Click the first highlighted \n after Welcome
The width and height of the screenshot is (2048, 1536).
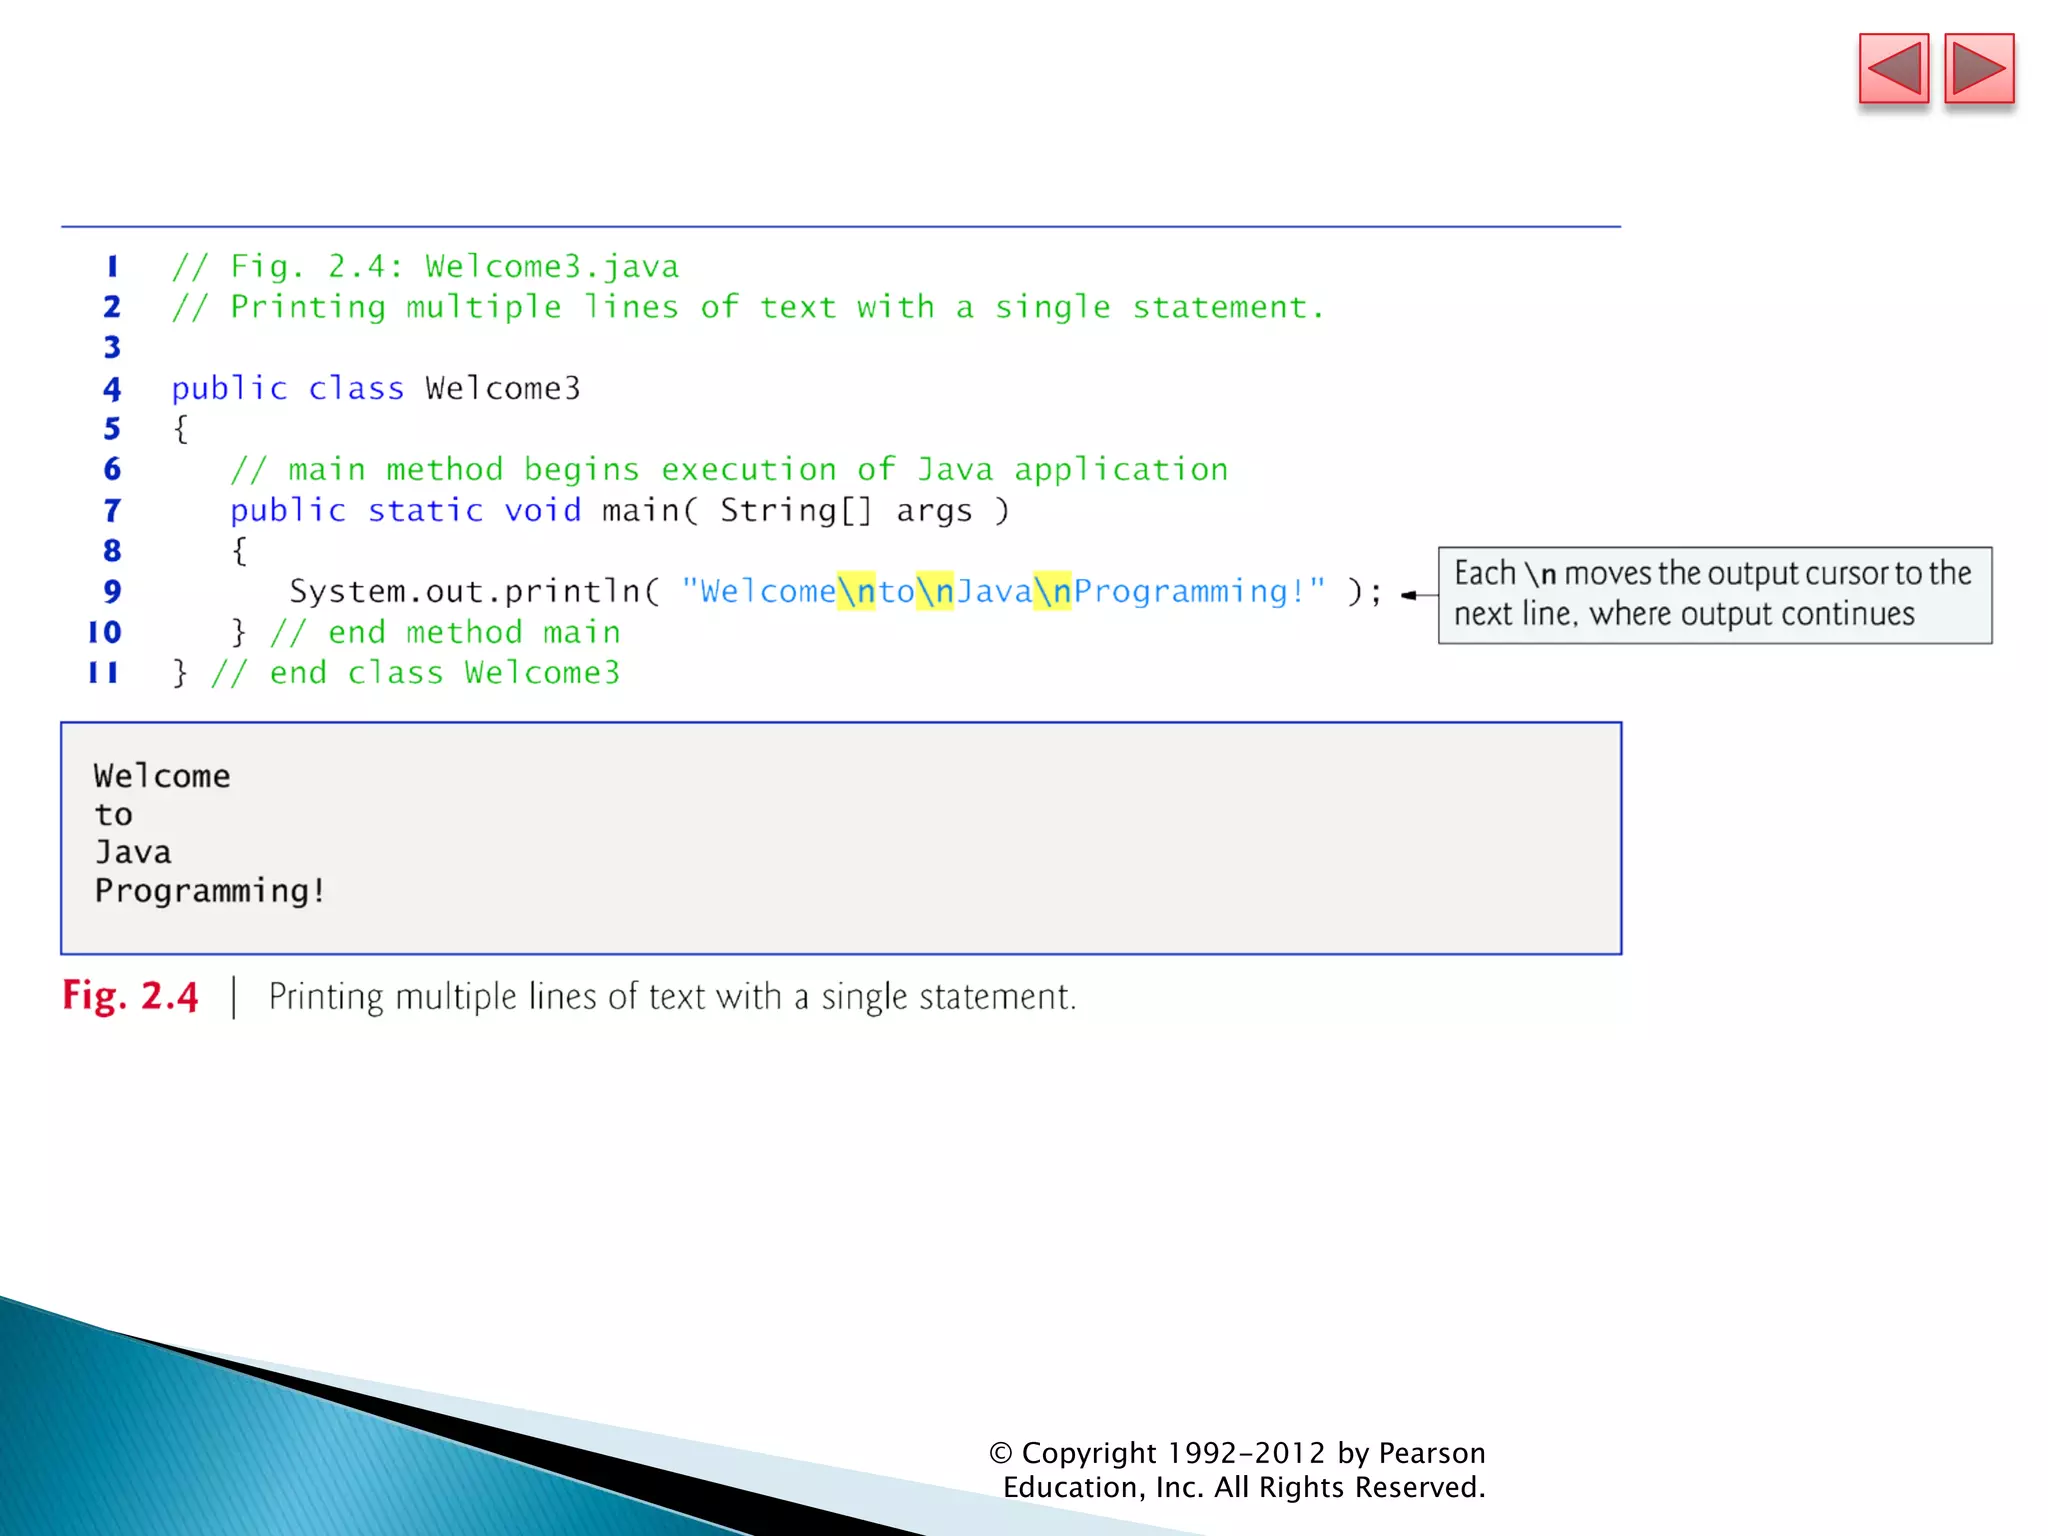(855, 591)
